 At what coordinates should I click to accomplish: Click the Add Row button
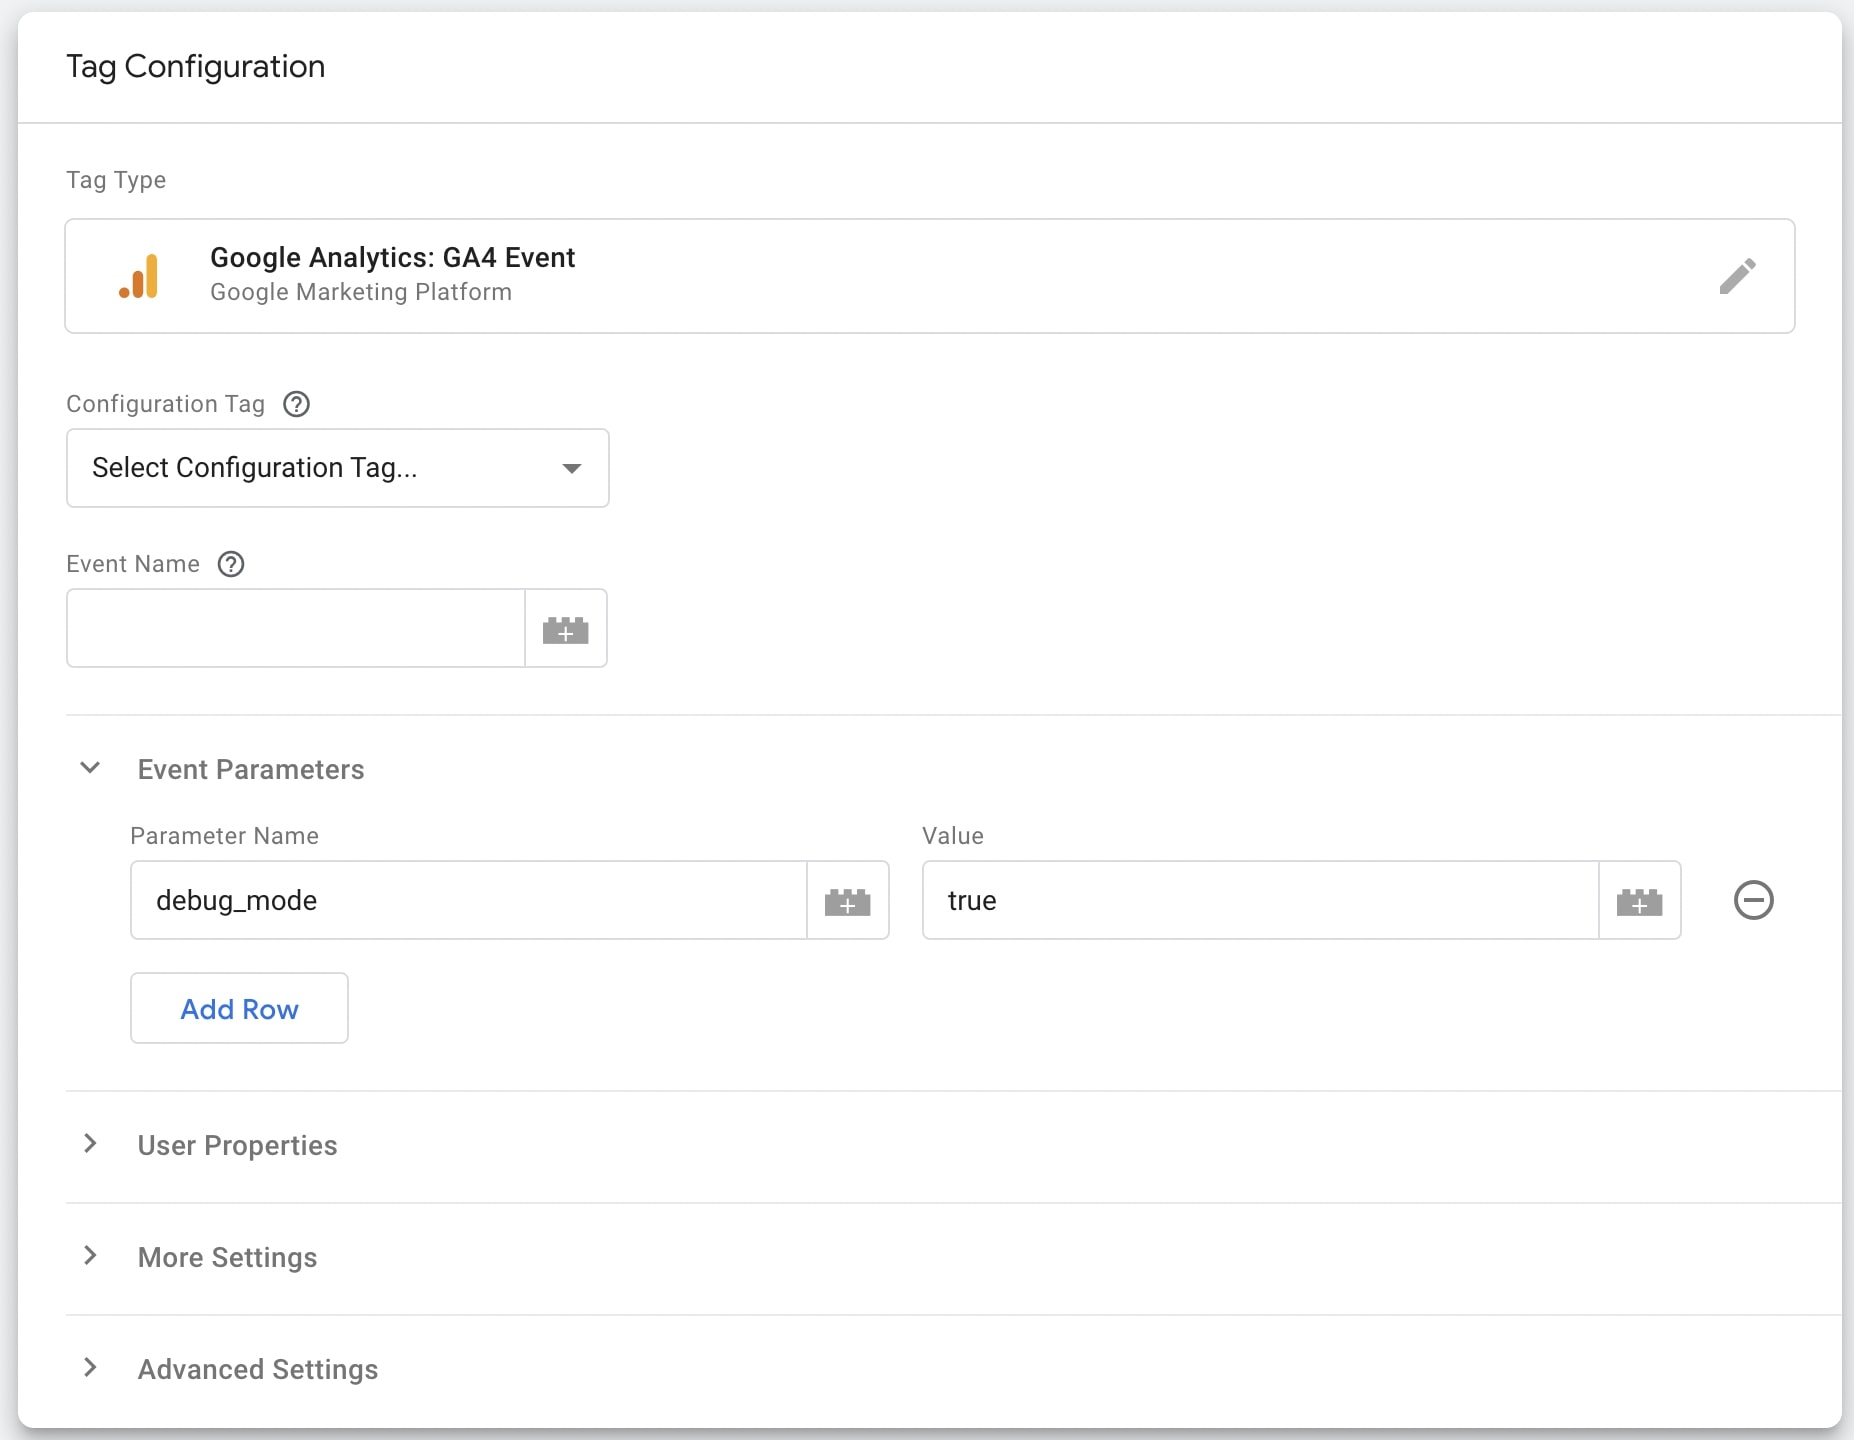tap(239, 1008)
